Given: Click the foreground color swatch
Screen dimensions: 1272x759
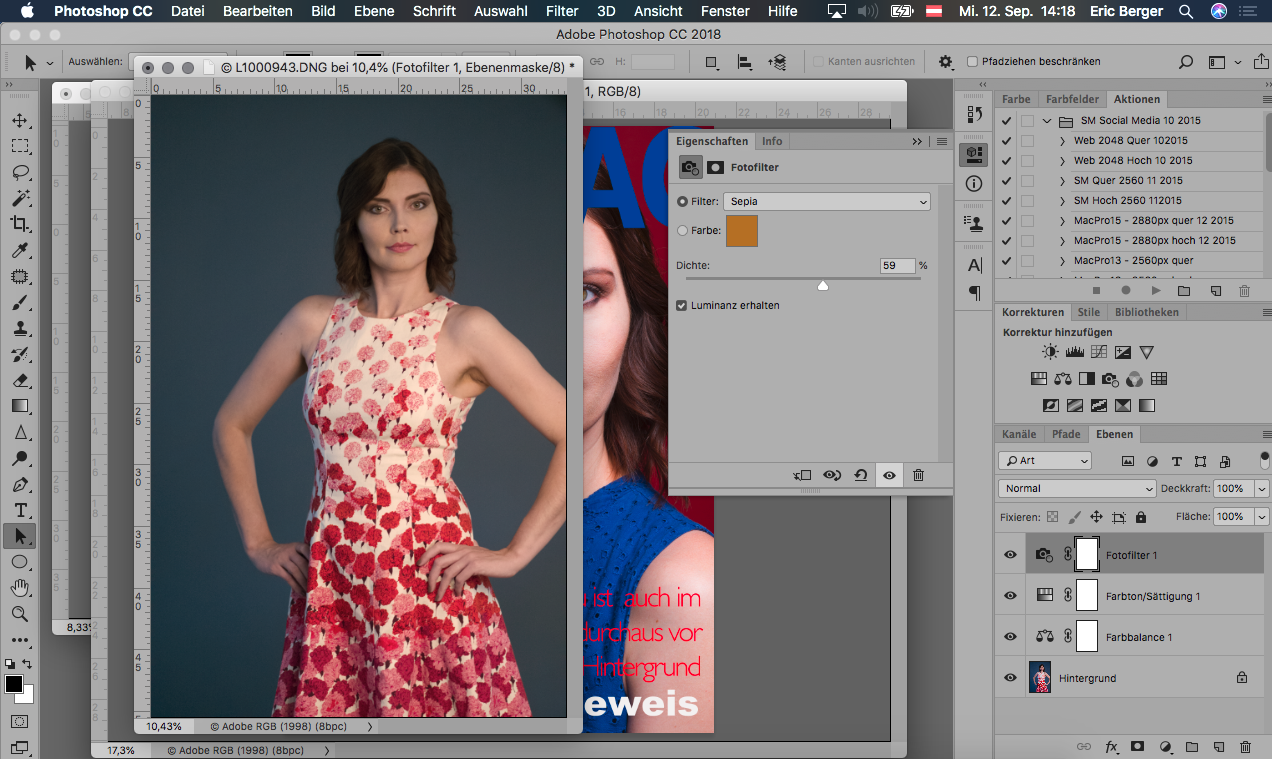Looking at the screenshot, I should point(14,684).
